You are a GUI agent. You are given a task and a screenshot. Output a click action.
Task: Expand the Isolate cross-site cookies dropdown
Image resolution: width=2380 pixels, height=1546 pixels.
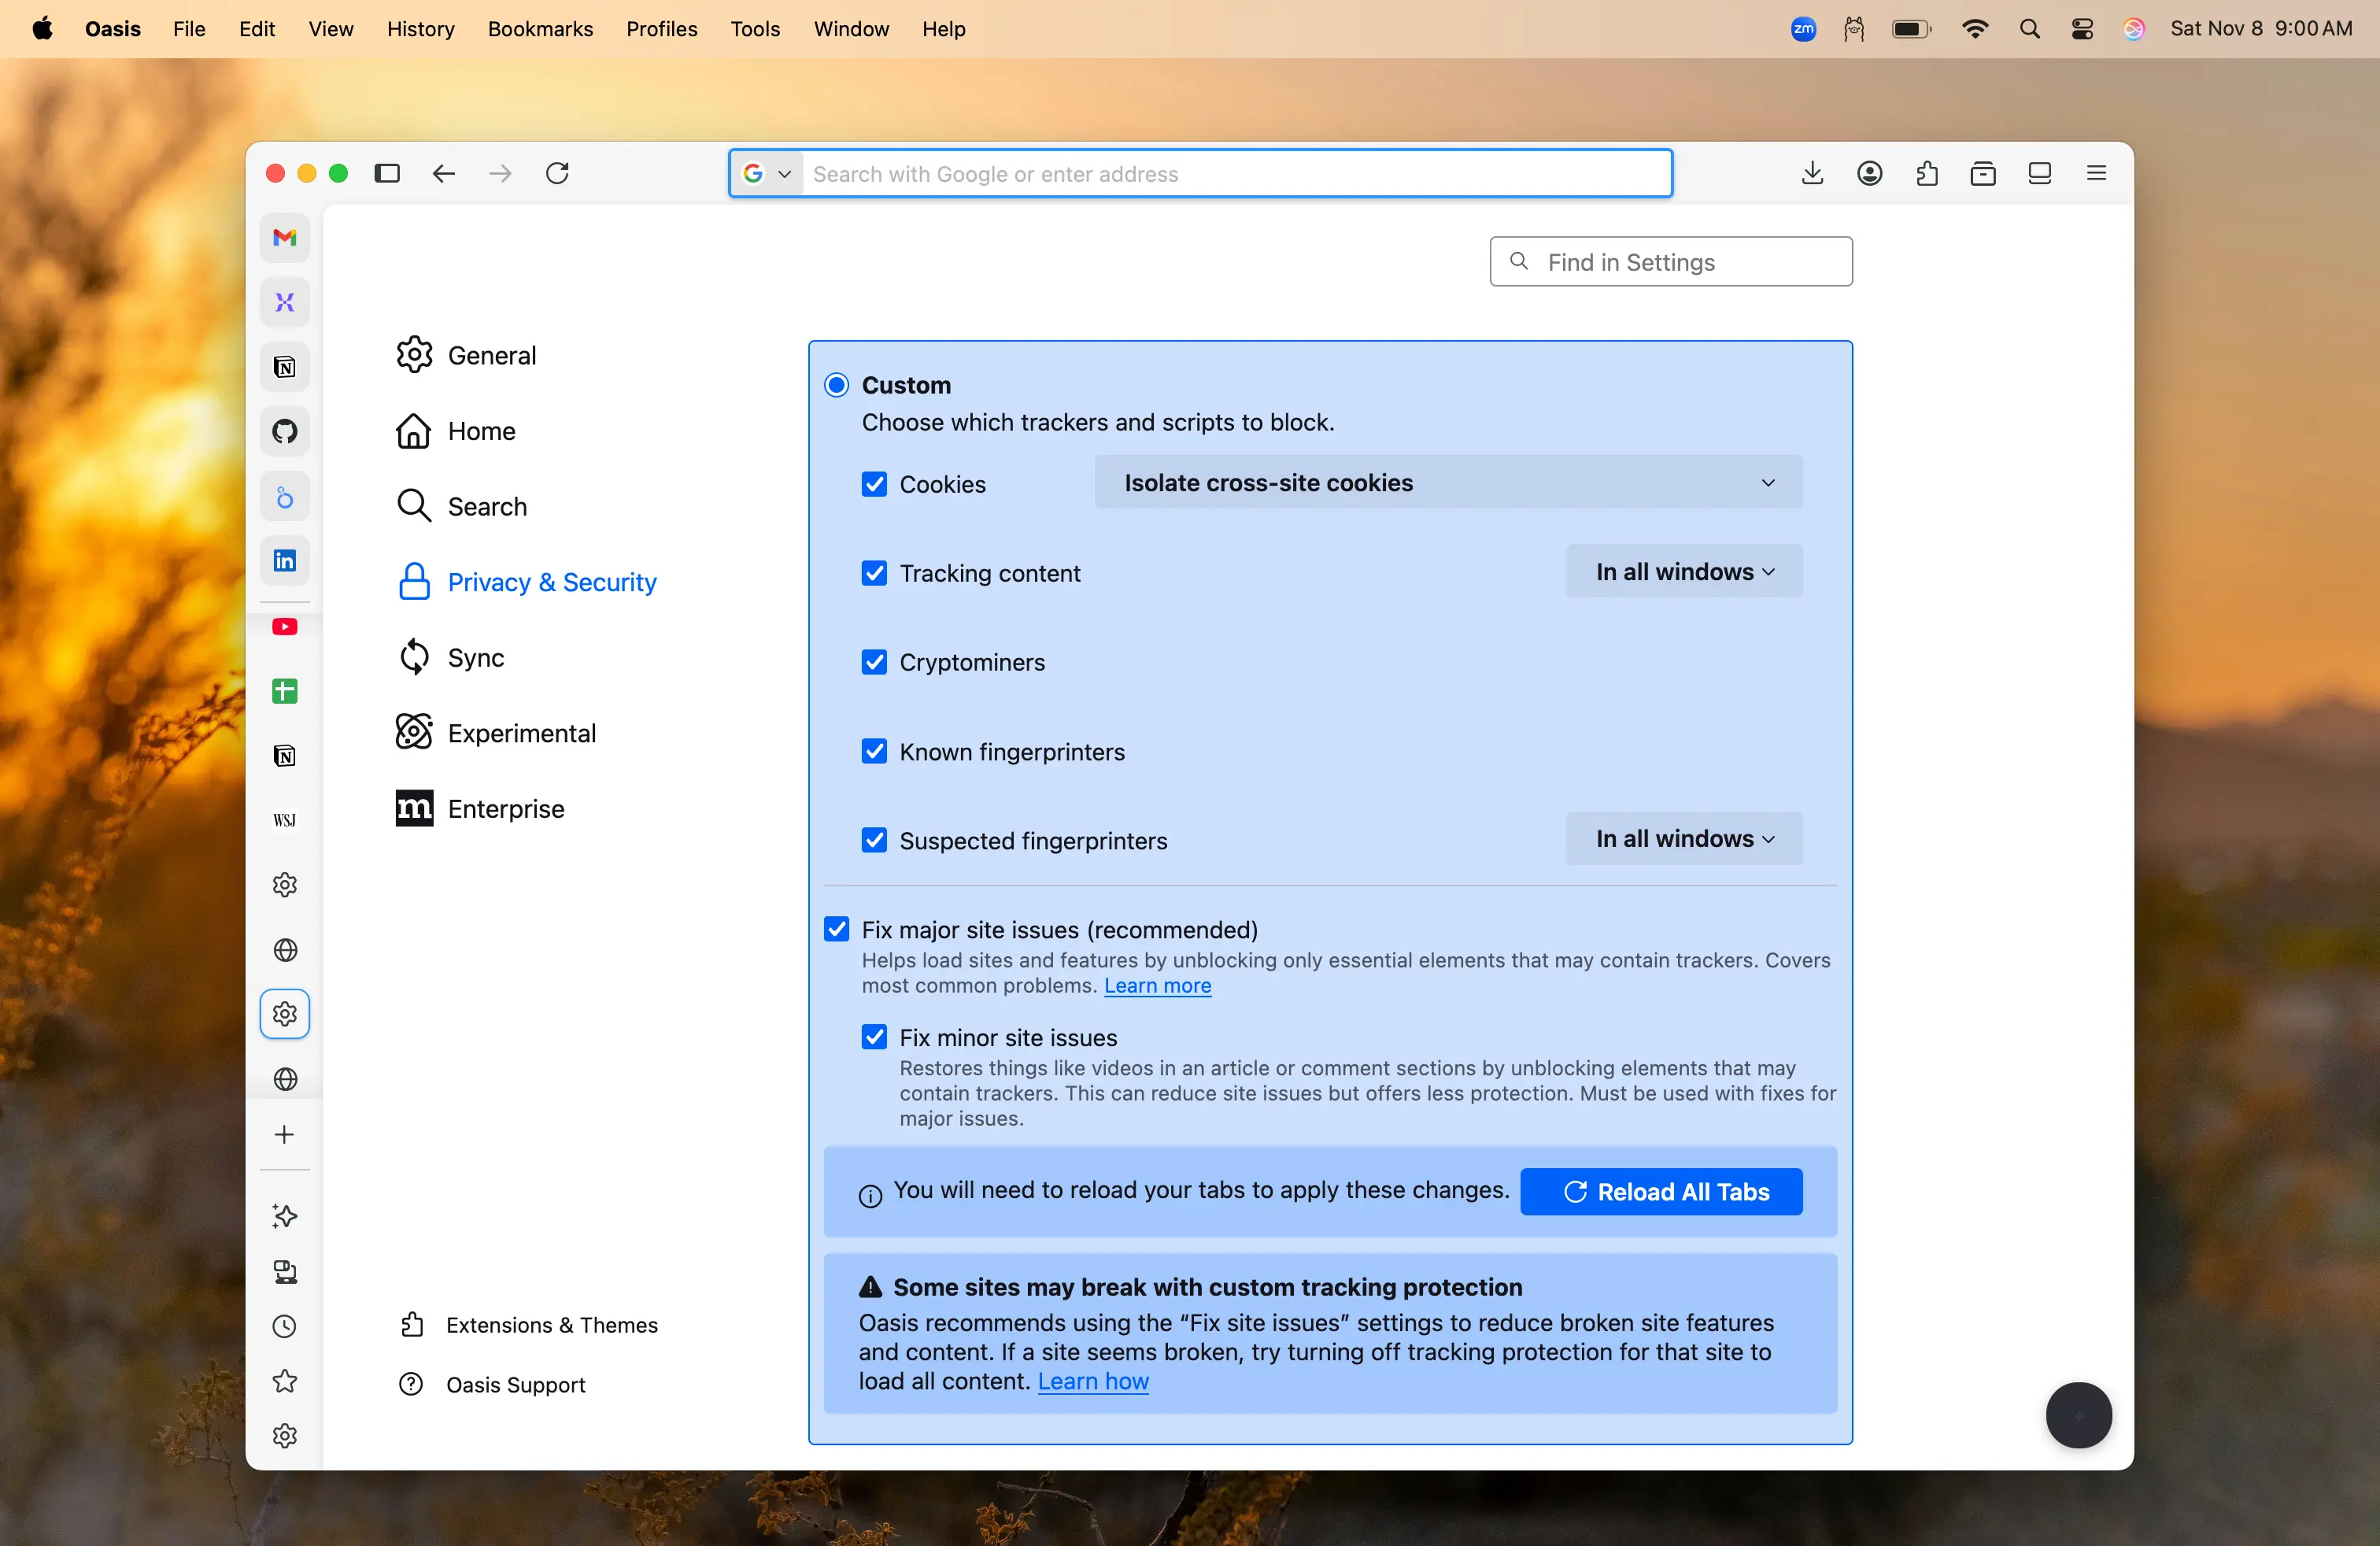coord(1448,483)
